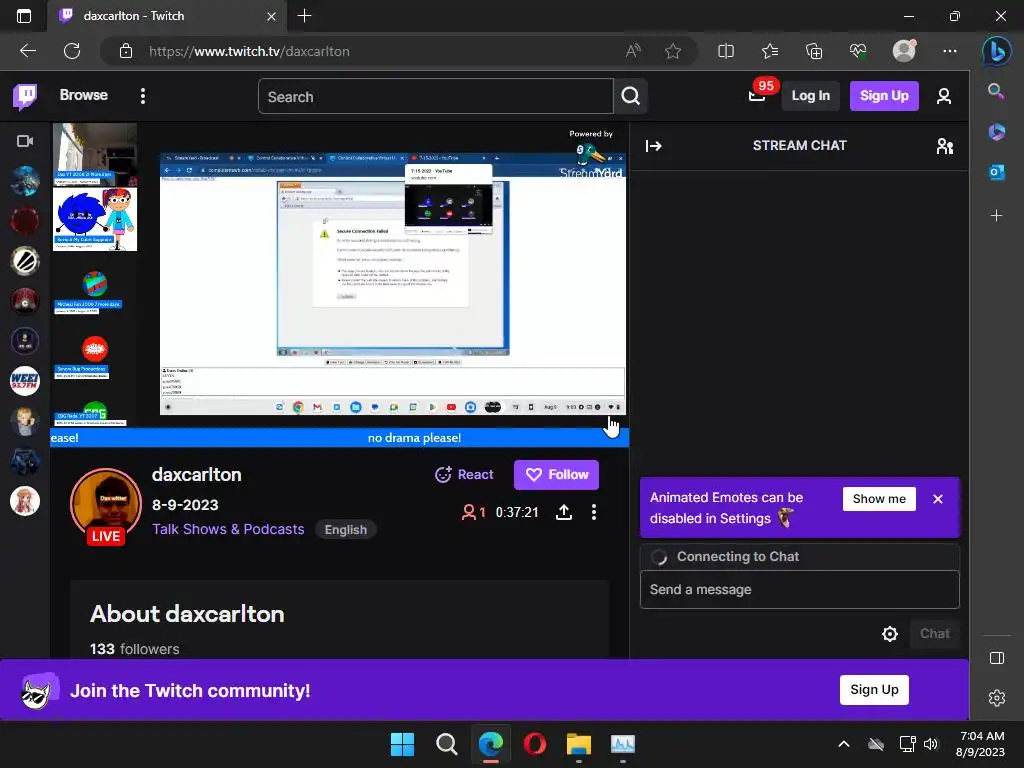Open the Twitch home logo
Viewport: 1024px width, 768px height.
(x=25, y=97)
